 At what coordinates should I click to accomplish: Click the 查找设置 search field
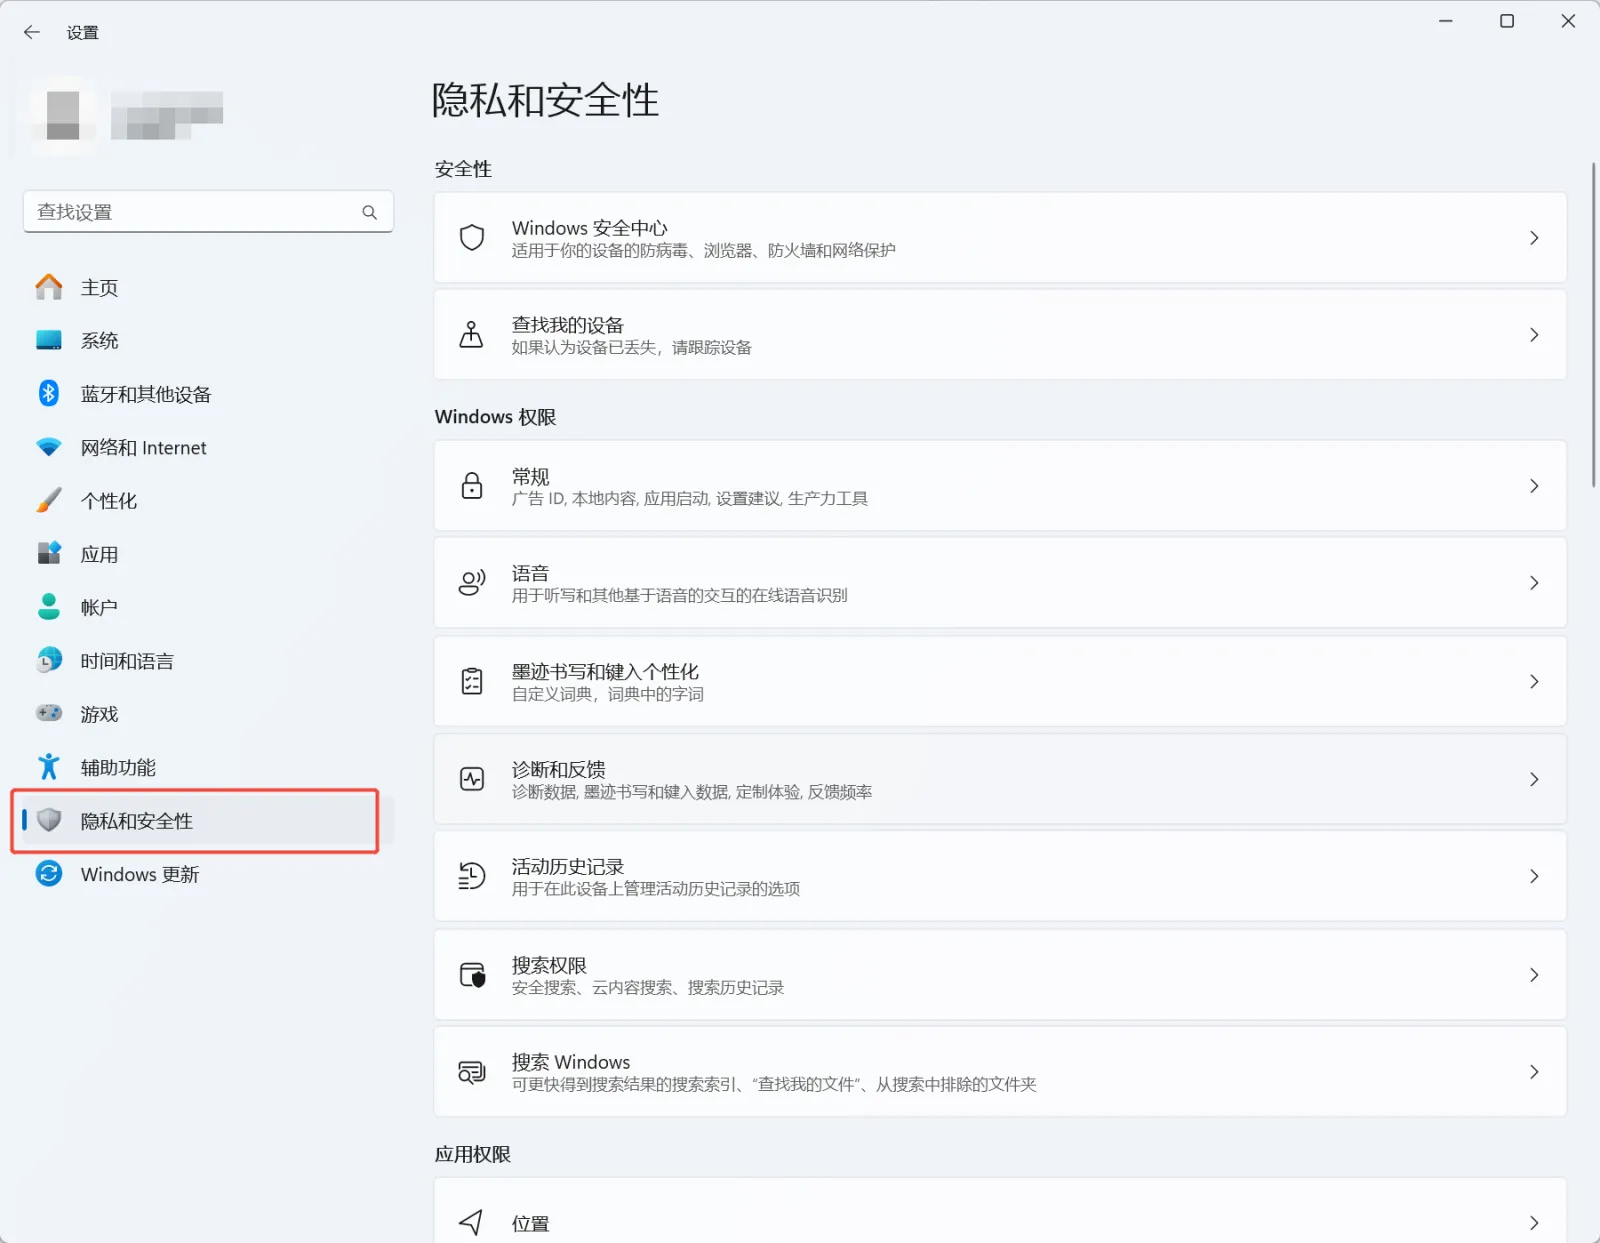[208, 212]
